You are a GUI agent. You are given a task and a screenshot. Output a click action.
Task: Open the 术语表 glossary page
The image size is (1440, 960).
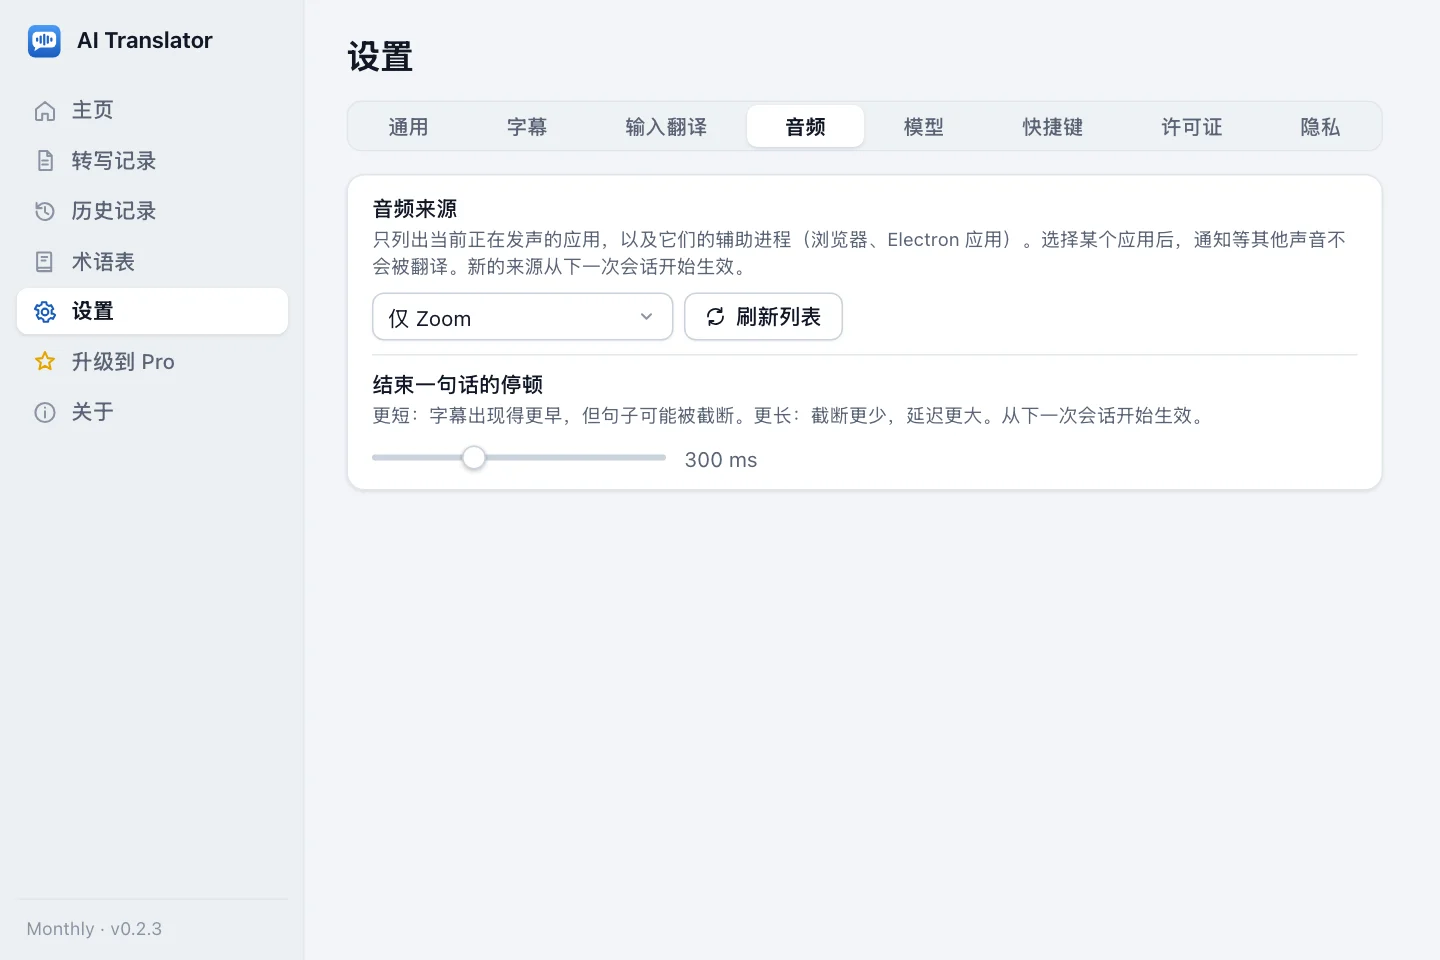click(152, 262)
